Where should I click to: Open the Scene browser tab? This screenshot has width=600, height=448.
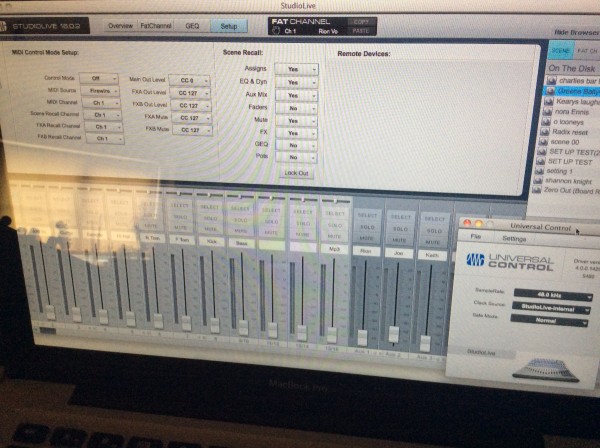560,51
